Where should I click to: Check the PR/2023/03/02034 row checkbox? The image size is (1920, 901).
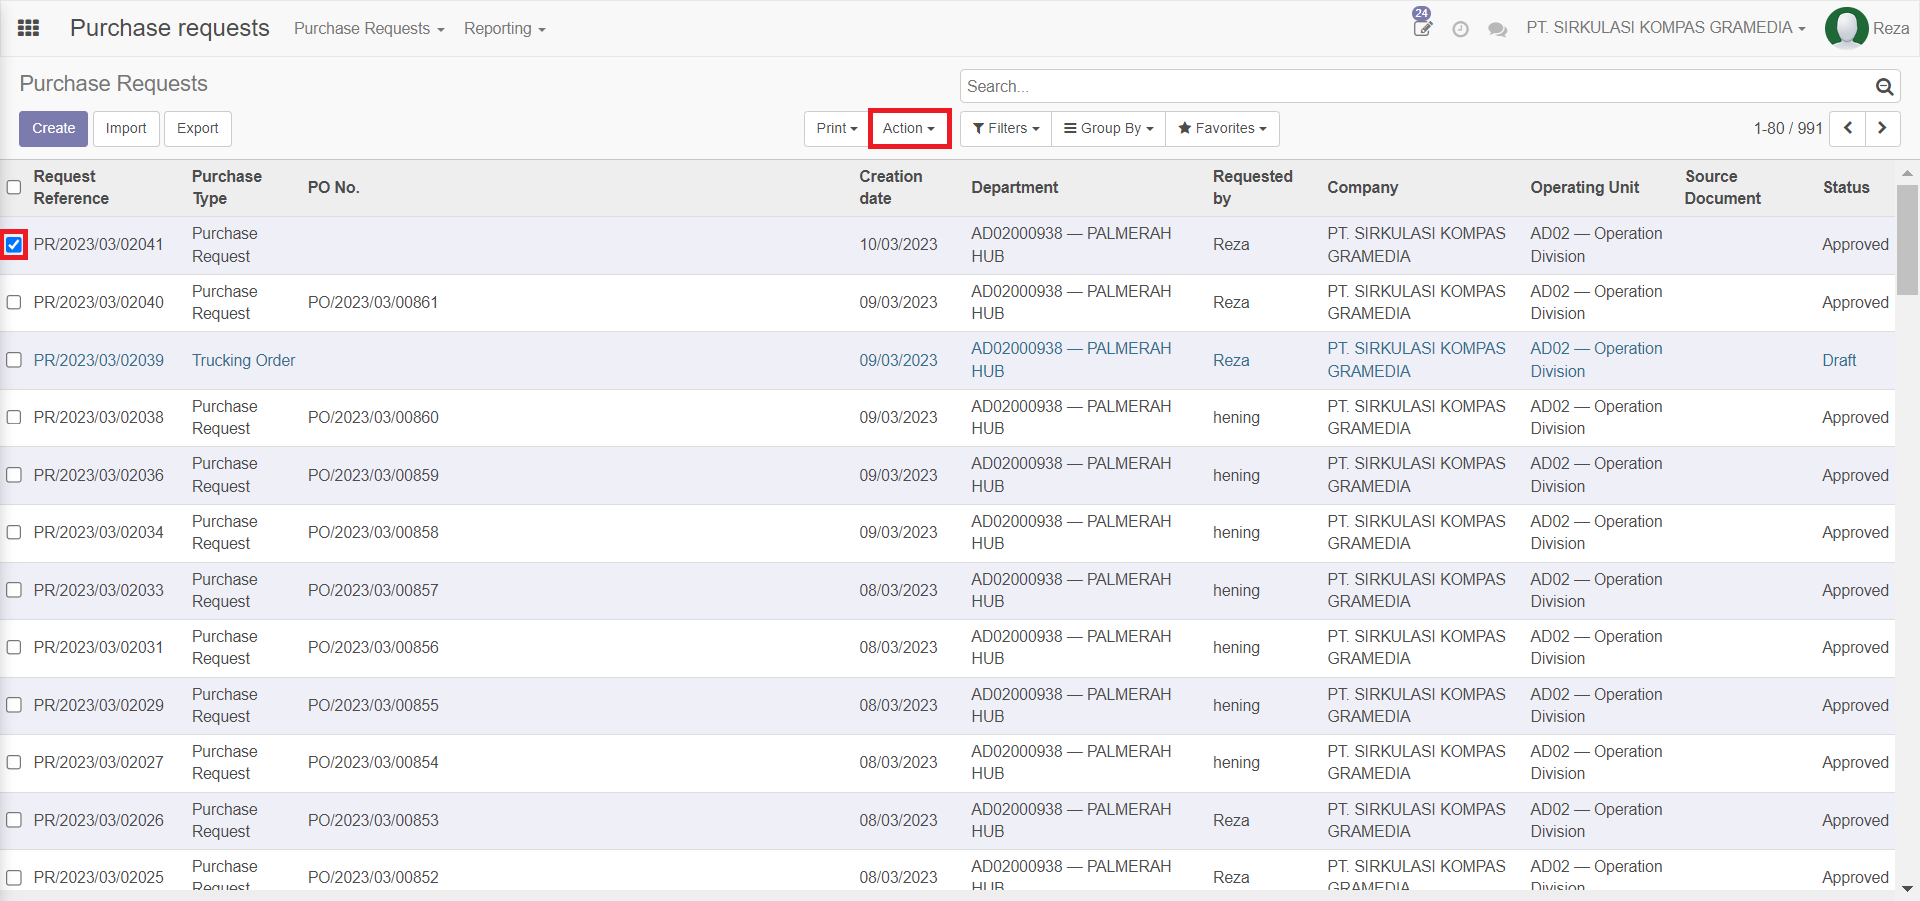(14, 532)
